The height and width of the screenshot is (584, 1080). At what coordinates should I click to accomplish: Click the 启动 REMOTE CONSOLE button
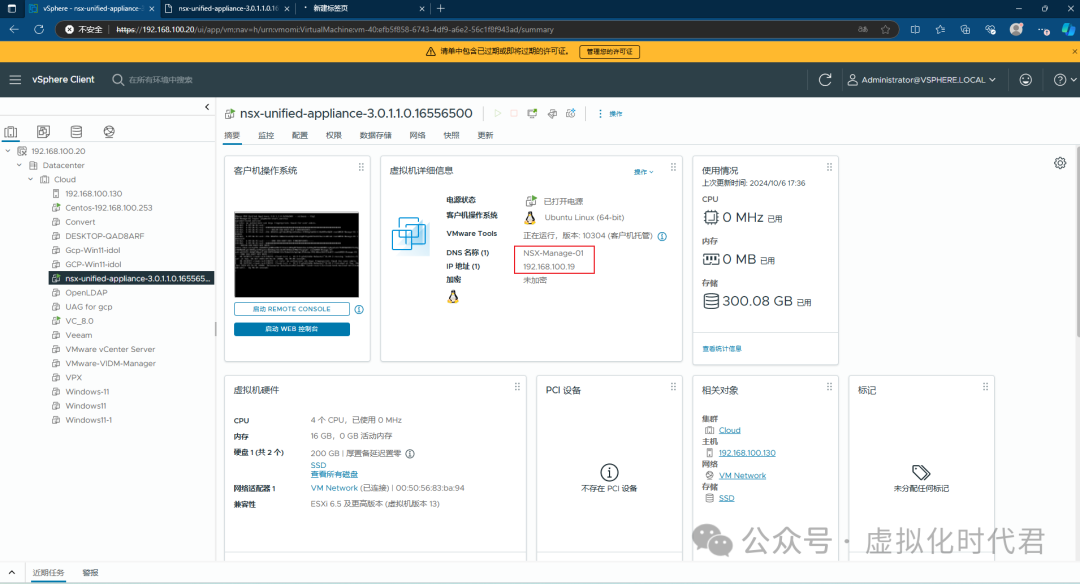291,309
